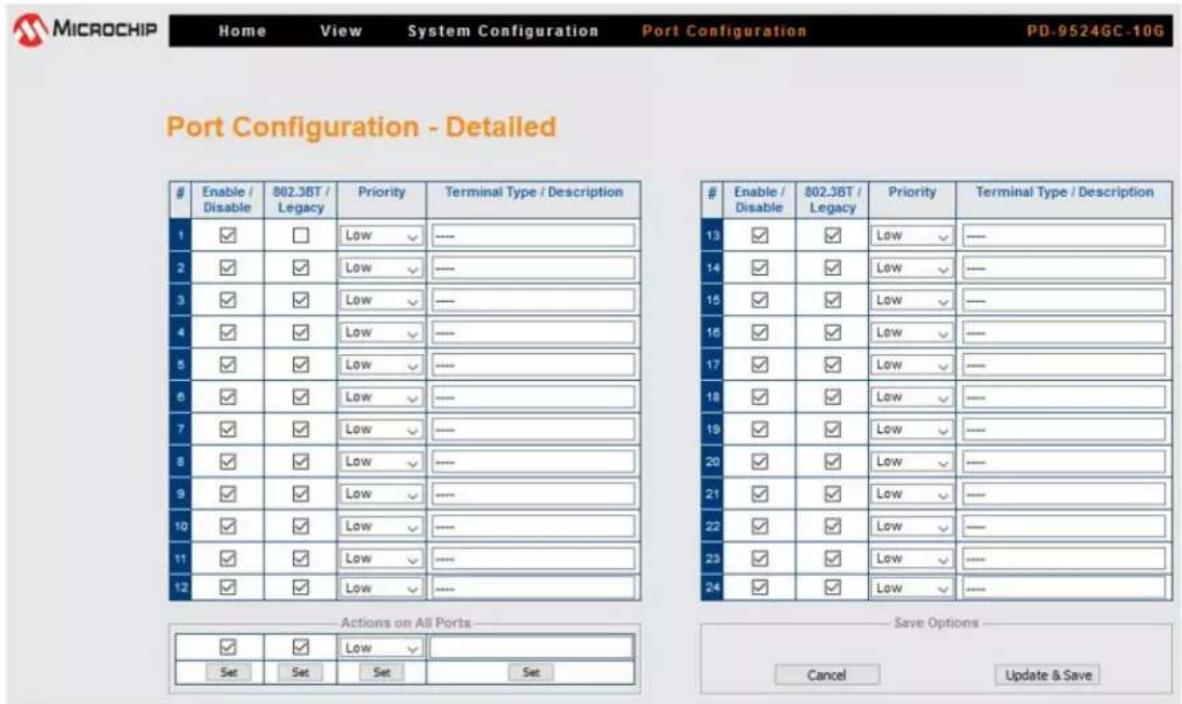This screenshot has width=1182, height=704.
Task: Click description field for port 3
Action: pos(533,300)
